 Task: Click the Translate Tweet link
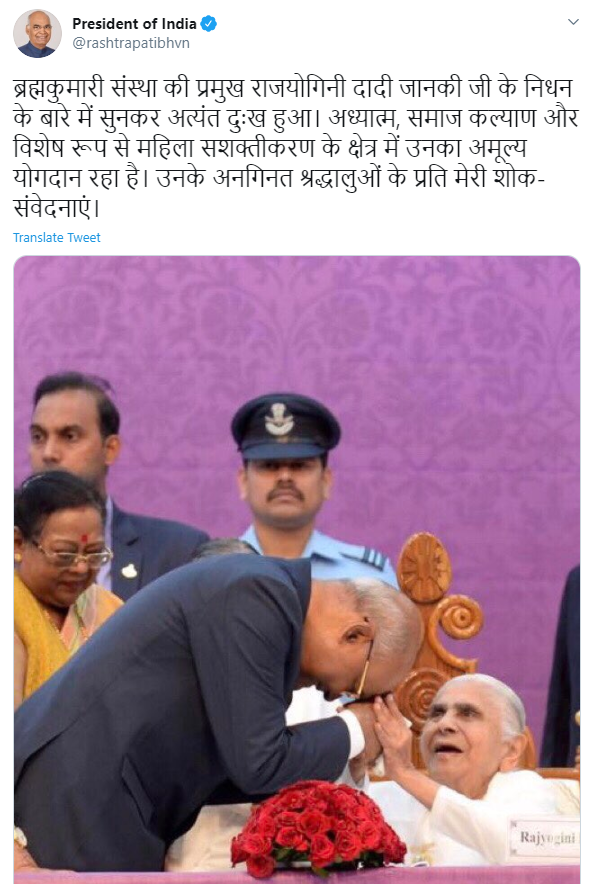57,238
